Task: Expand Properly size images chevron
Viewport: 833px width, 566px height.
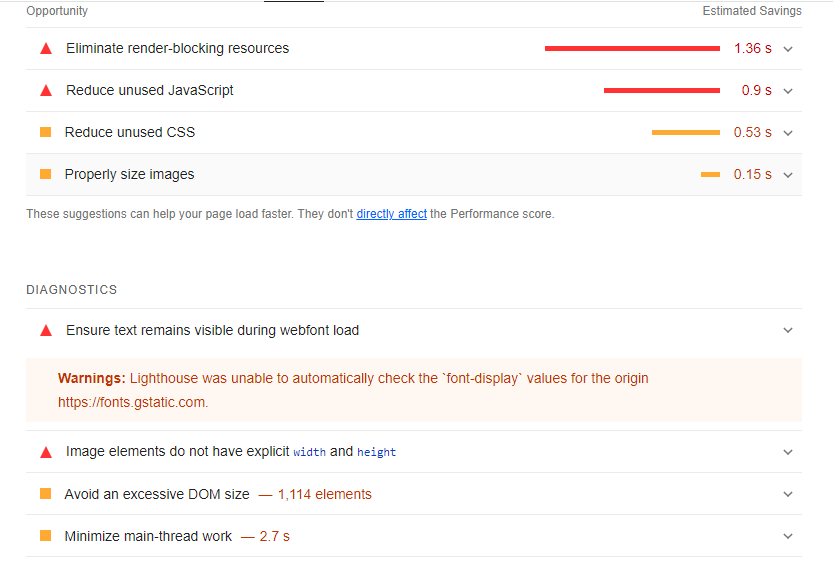Action: pos(788,175)
